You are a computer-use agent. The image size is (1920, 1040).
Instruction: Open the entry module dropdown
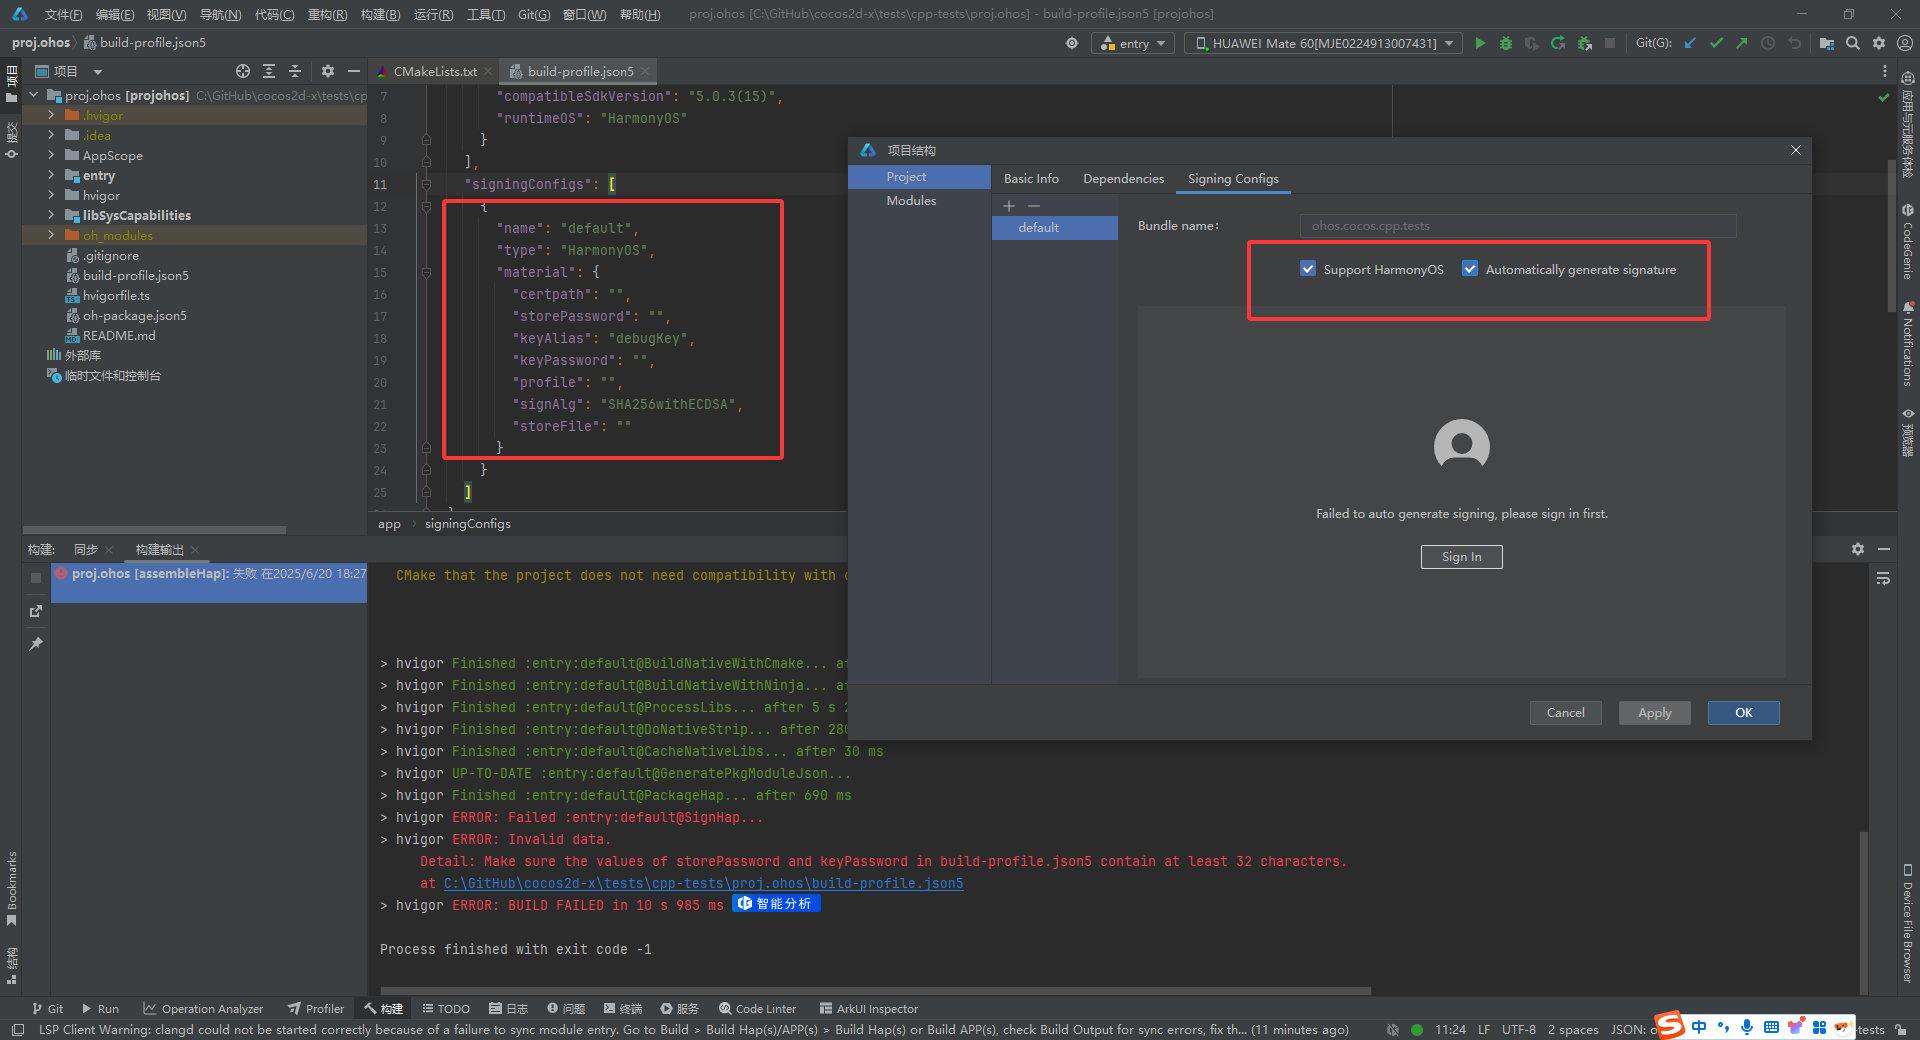1133,43
